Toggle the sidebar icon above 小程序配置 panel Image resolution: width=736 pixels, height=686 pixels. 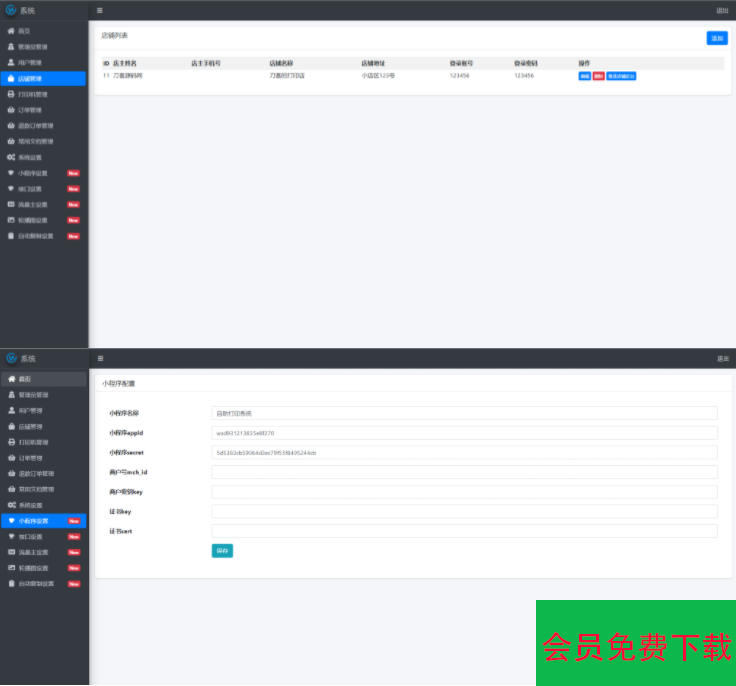[x=99, y=358]
